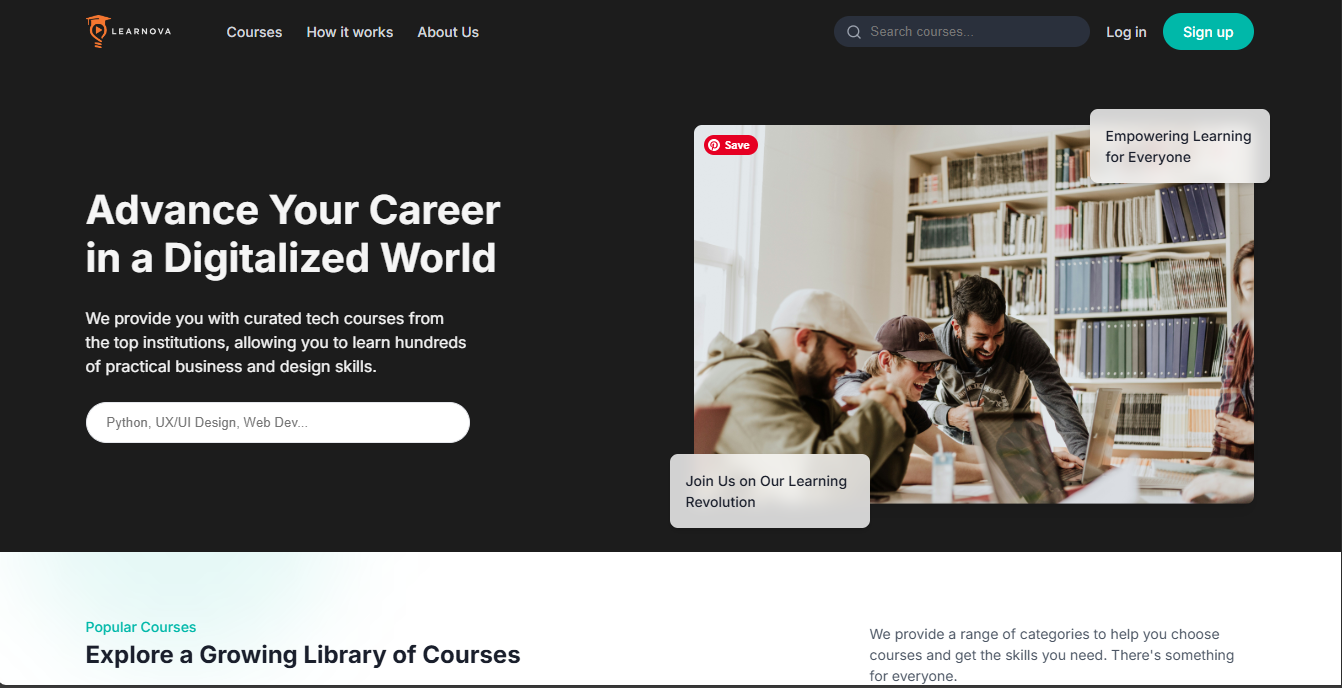1342x688 pixels.
Task: Click the Log in link
Action: tap(1126, 32)
